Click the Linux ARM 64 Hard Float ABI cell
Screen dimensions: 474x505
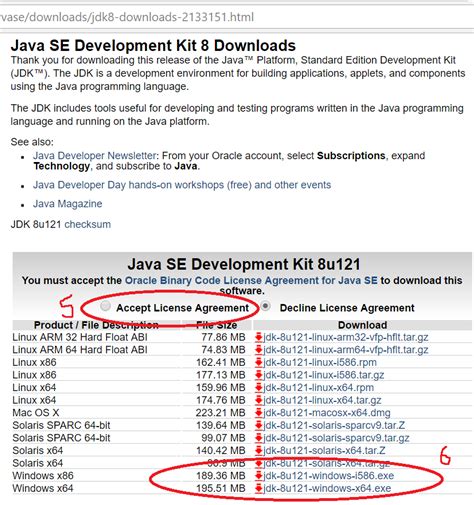click(x=80, y=350)
